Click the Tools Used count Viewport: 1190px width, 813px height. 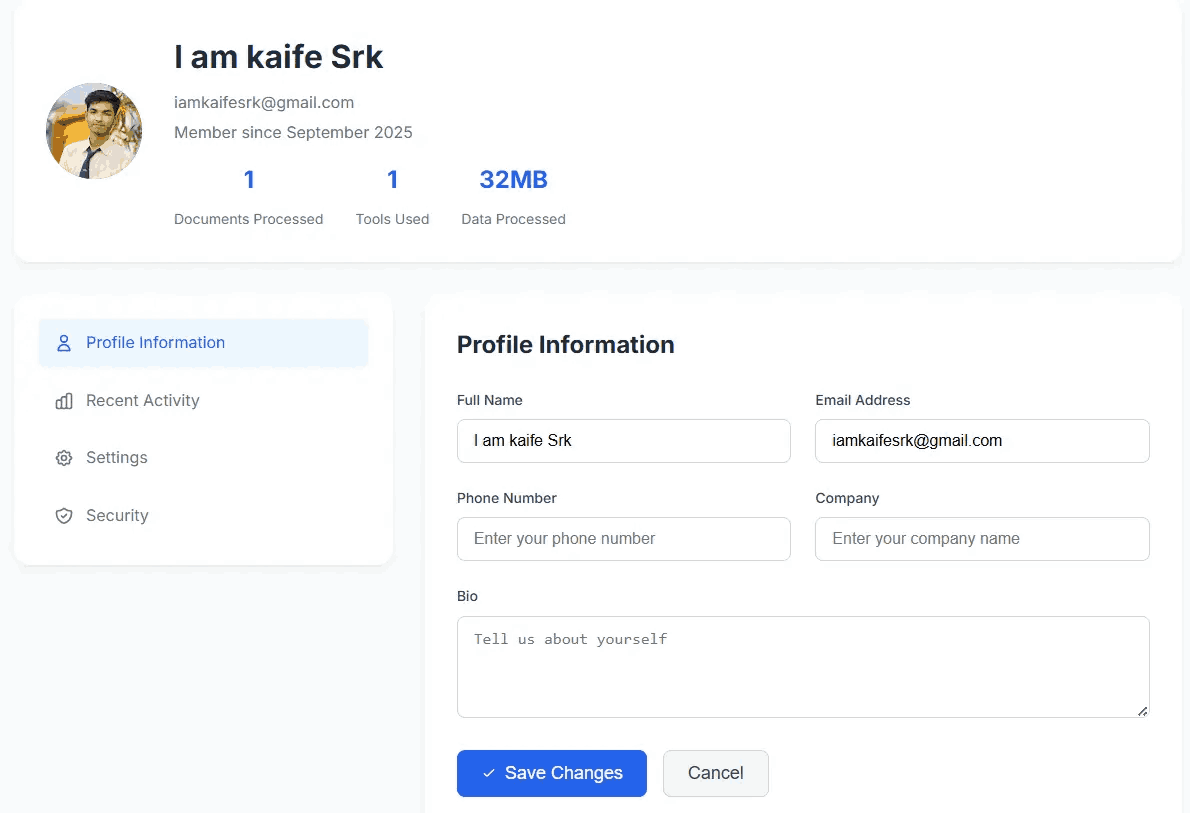click(x=392, y=180)
